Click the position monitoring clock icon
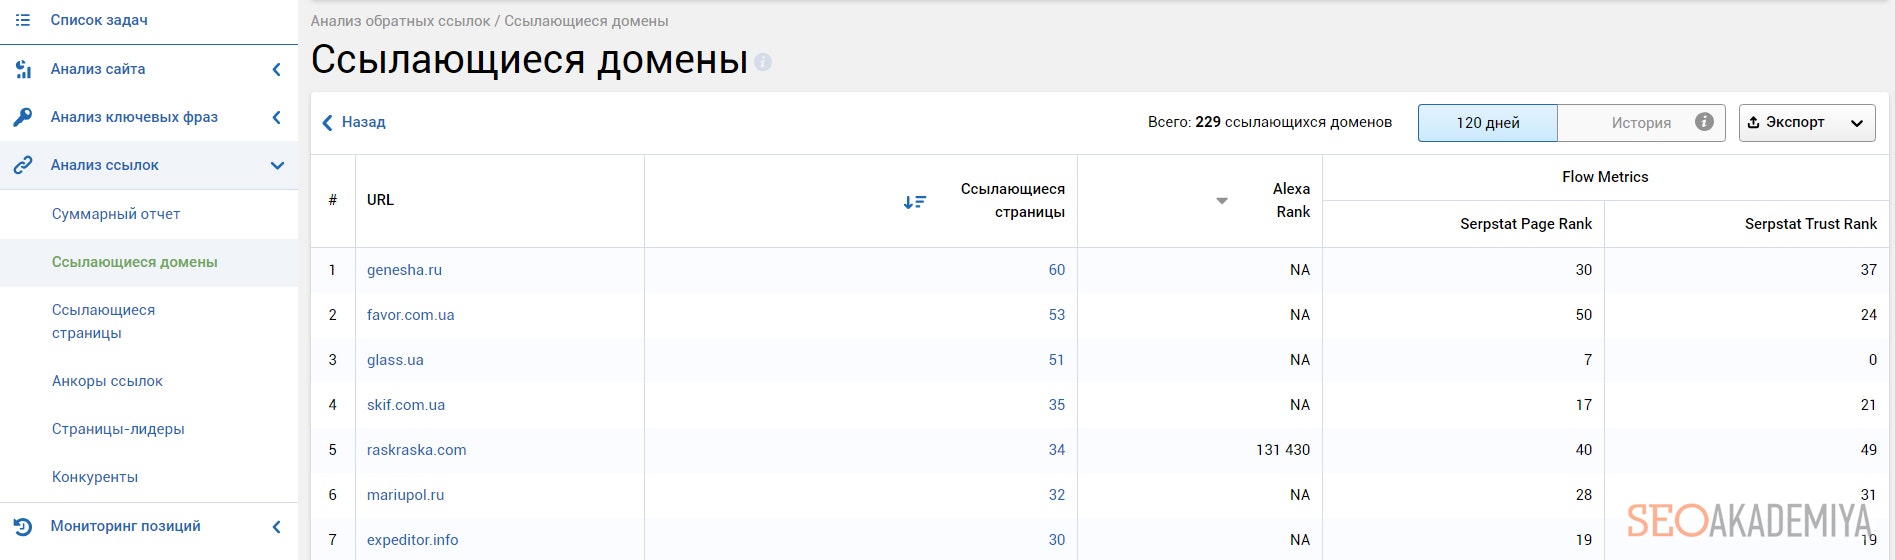This screenshot has height=560, width=1895. pyautogui.click(x=23, y=526)
